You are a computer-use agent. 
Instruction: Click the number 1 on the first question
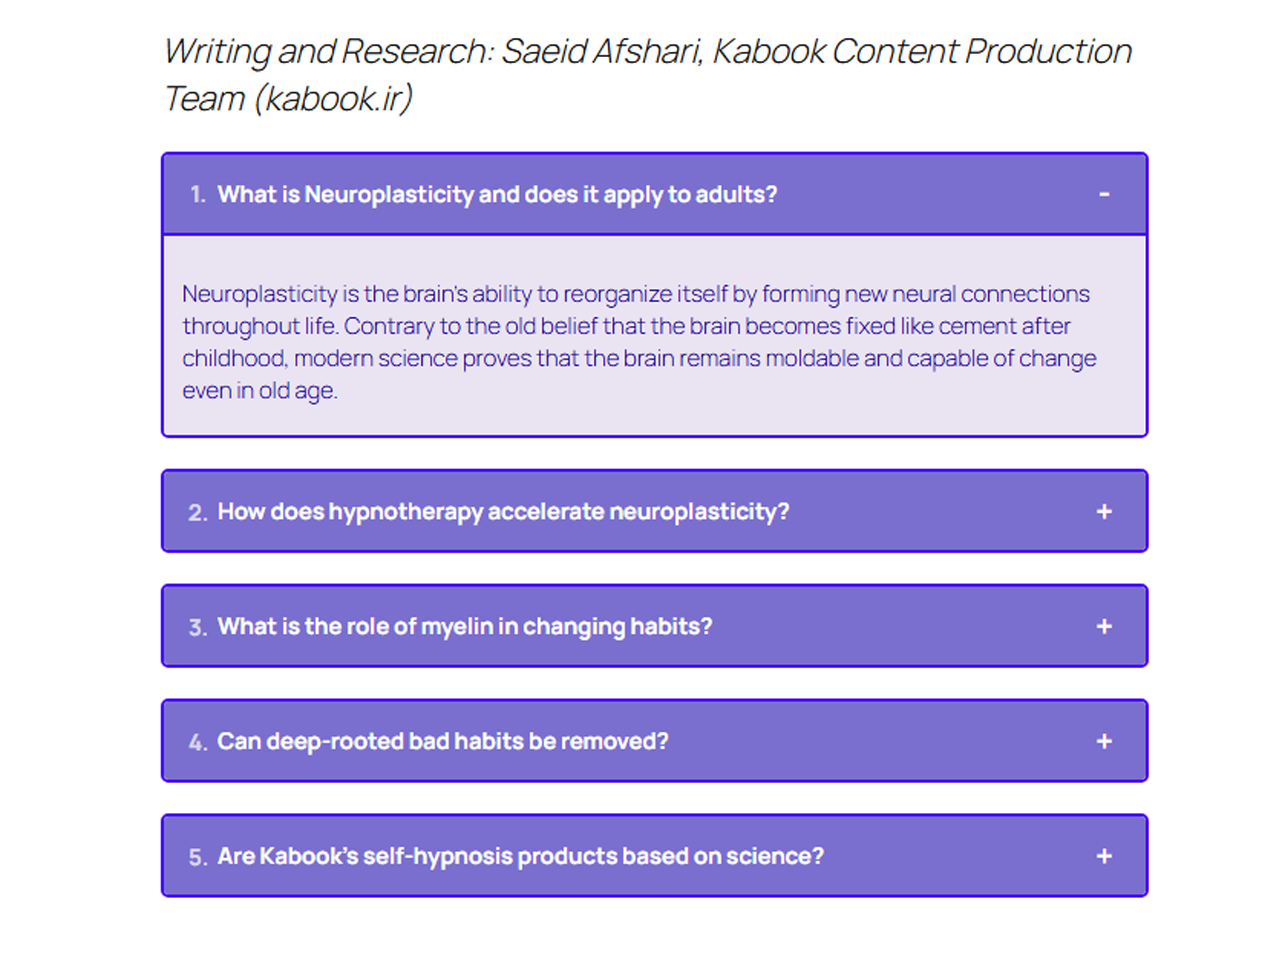197,194
